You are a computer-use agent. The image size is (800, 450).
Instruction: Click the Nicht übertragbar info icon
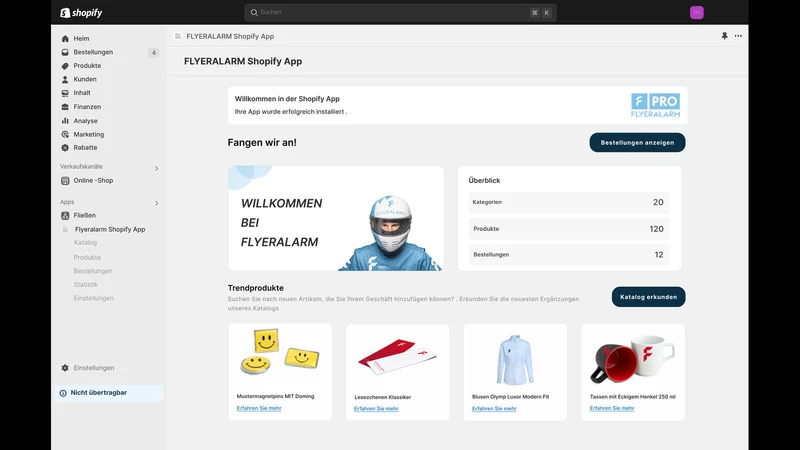coord(63,393)
